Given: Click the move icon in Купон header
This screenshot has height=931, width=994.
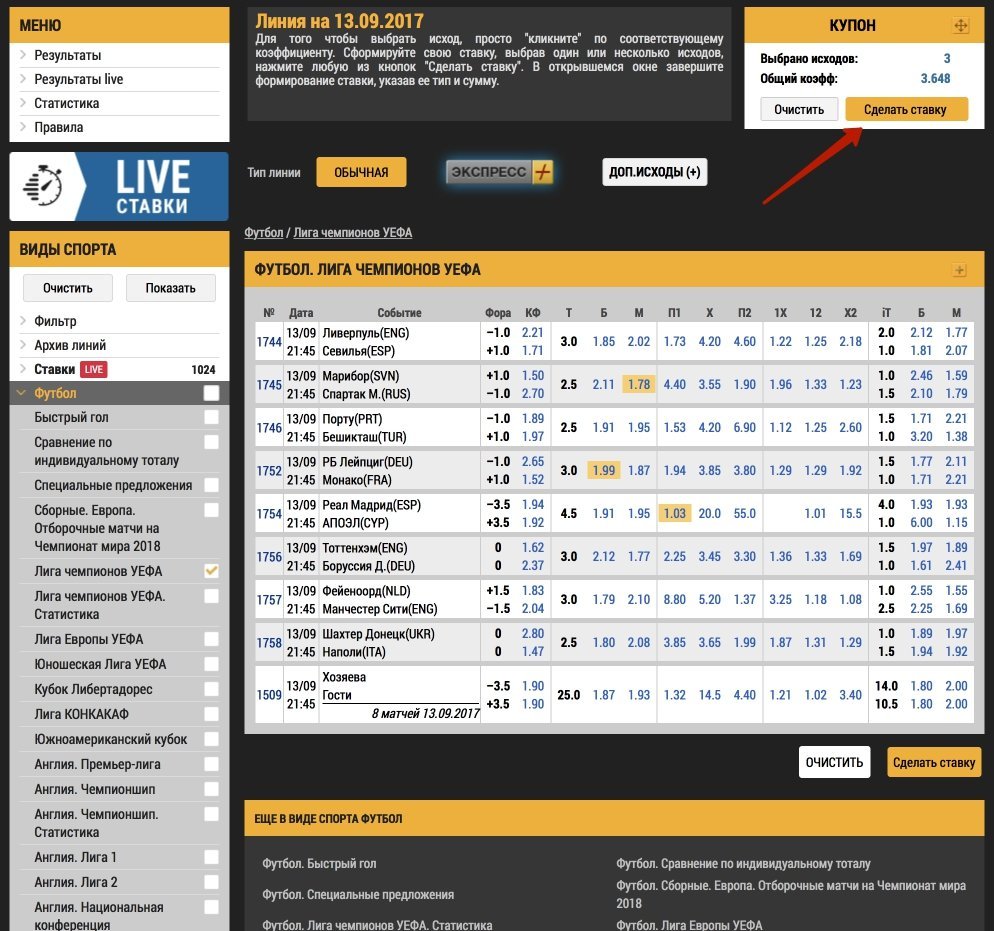Looking at the screenshot, I should (961, 26).
